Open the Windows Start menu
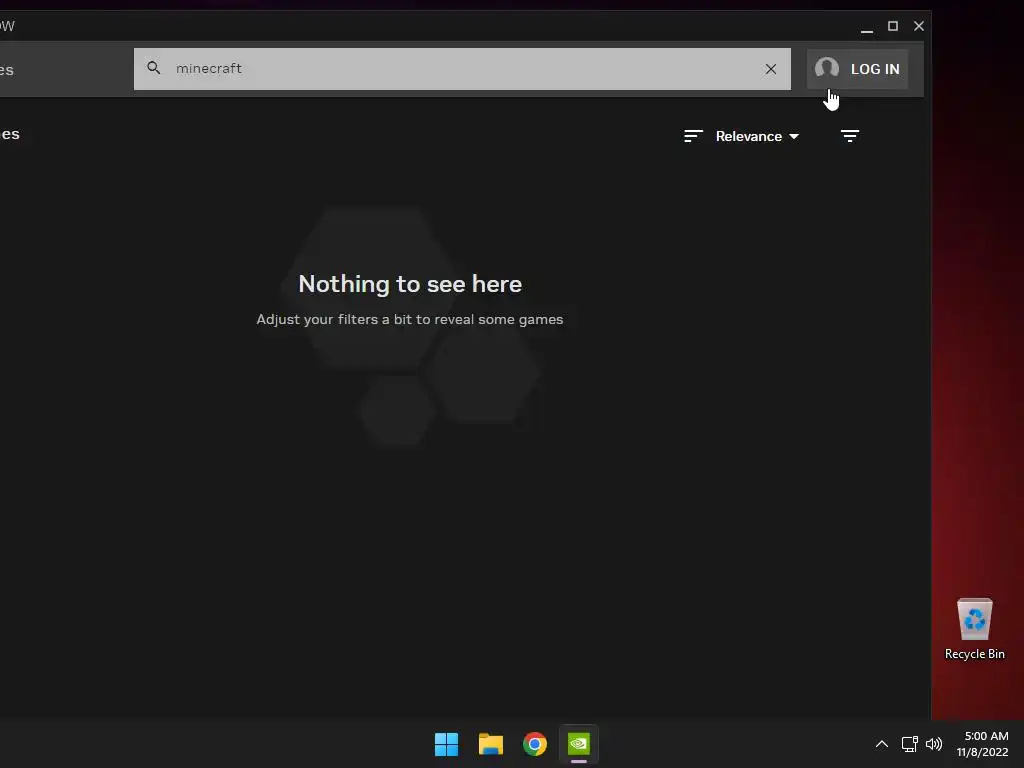 [447, 744]
